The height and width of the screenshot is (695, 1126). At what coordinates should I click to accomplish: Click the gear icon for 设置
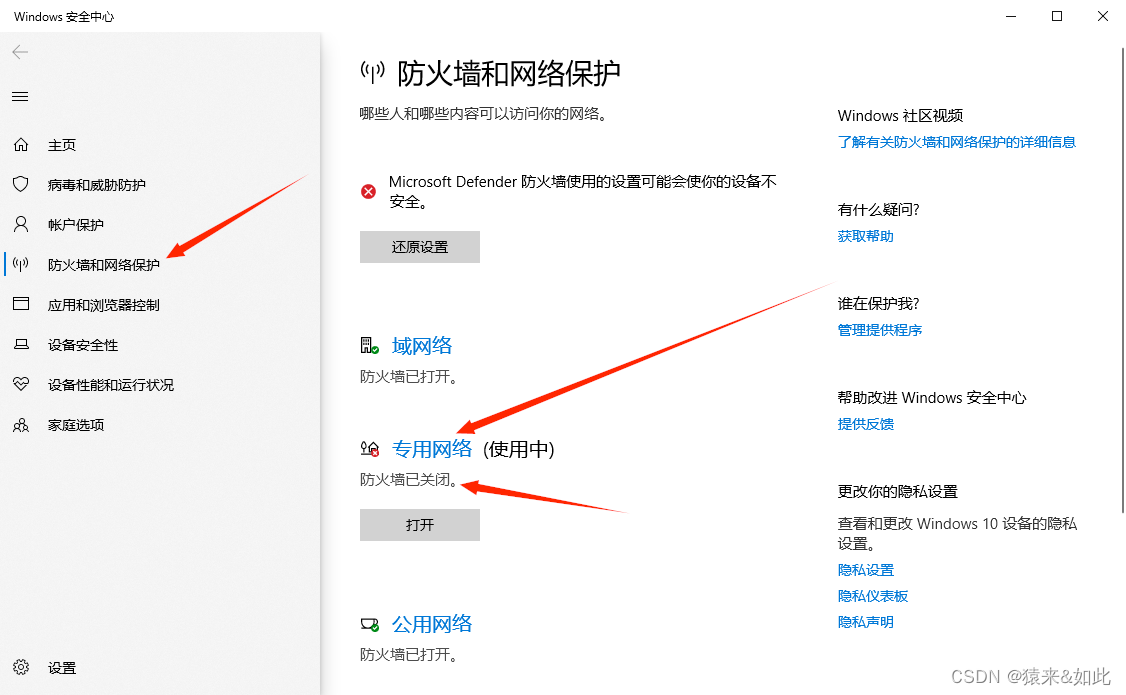tap(21, 667)
